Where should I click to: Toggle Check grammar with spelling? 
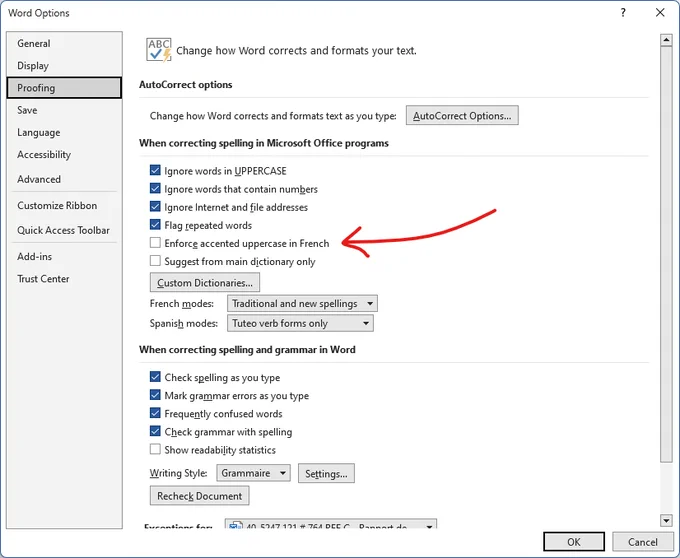pos(155,431)
